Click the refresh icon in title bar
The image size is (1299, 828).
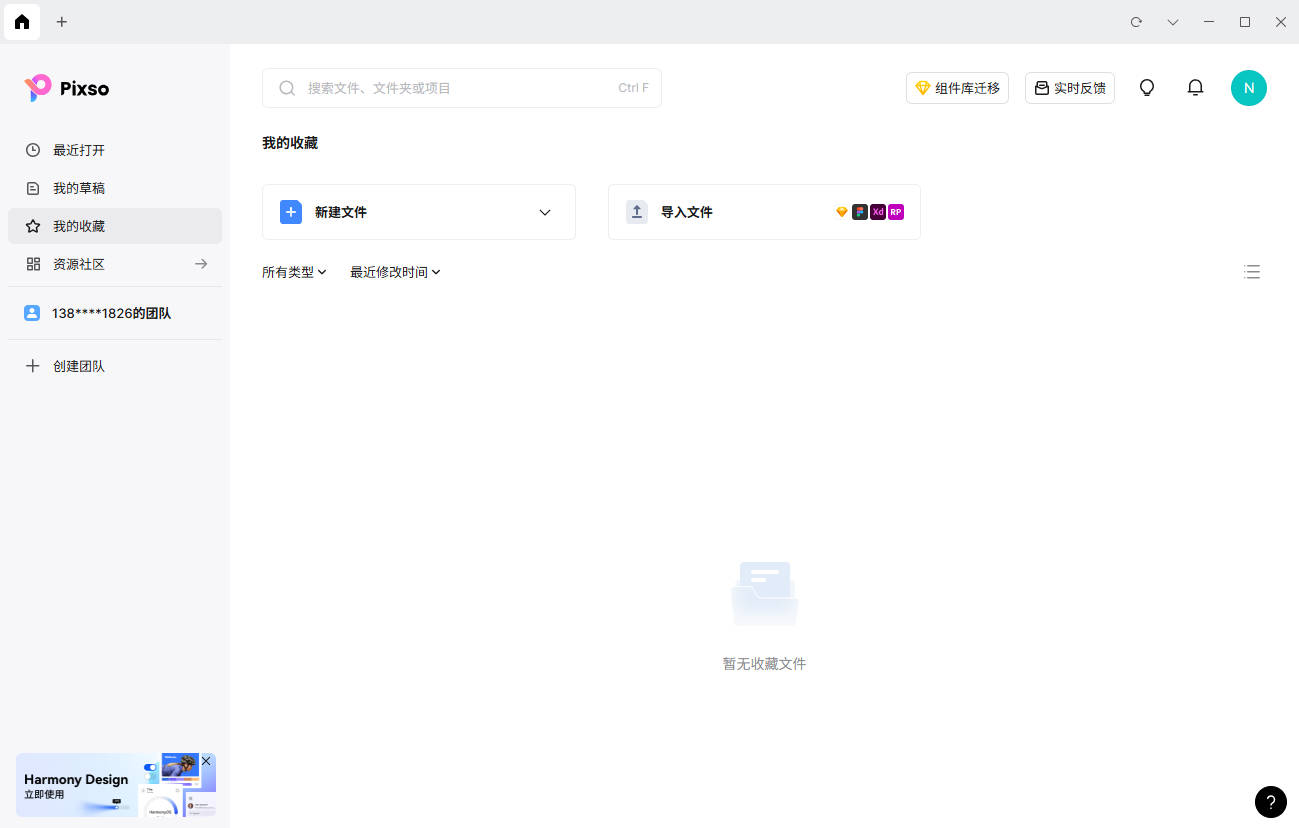pos(1136,22)
